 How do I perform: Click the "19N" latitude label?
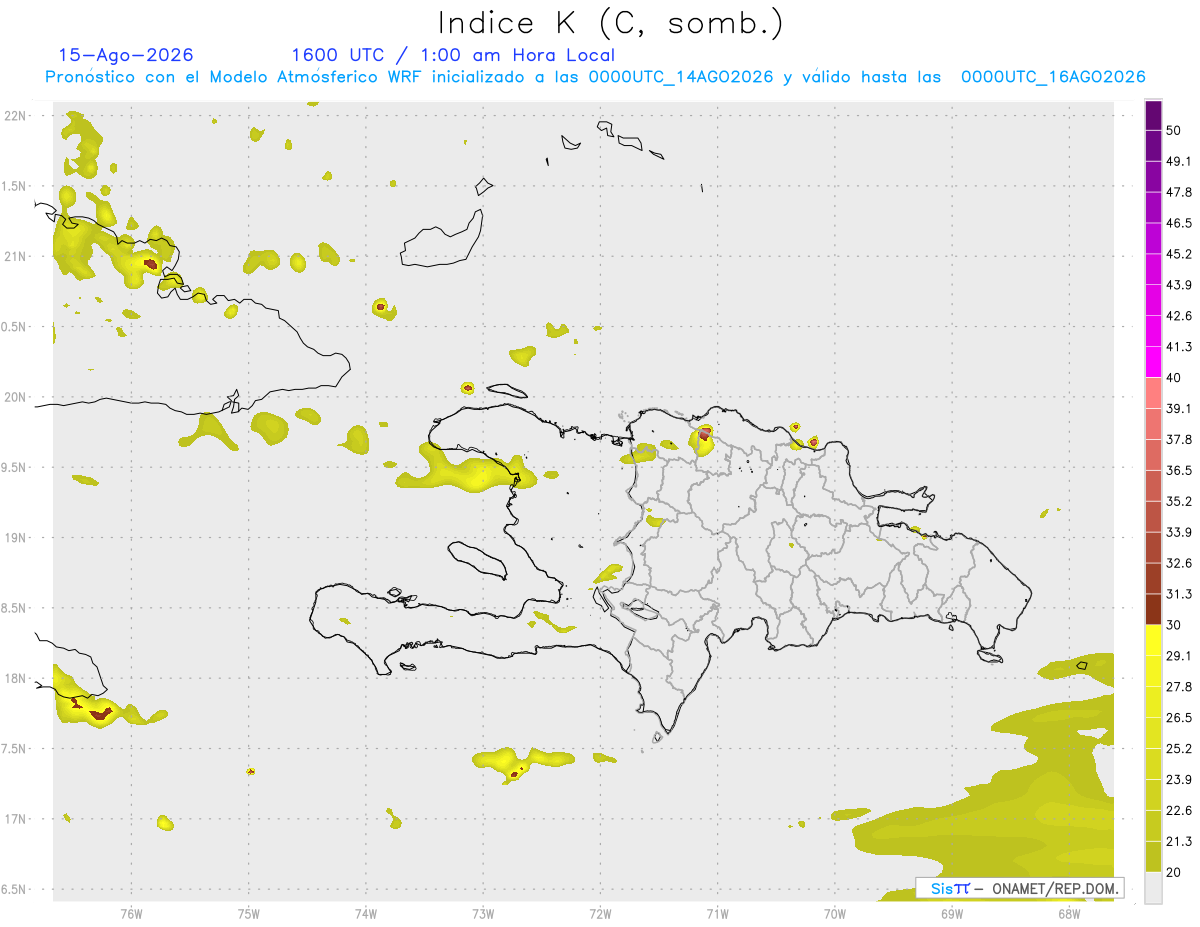15,538
